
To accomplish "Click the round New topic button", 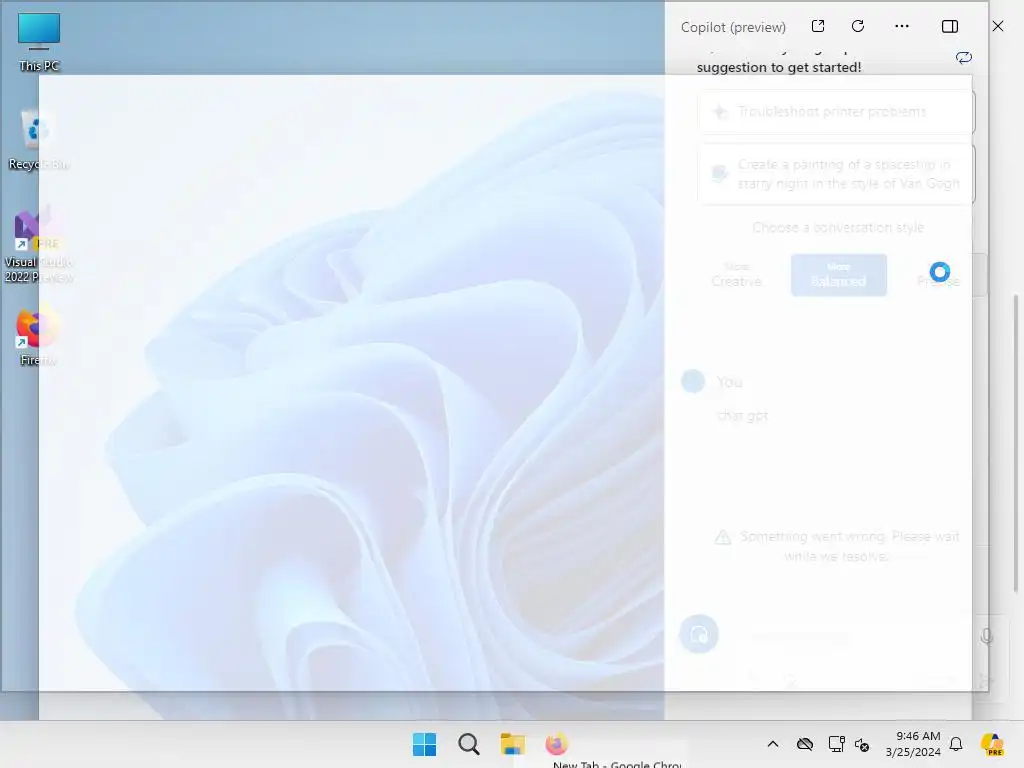I will click(699, 633).
